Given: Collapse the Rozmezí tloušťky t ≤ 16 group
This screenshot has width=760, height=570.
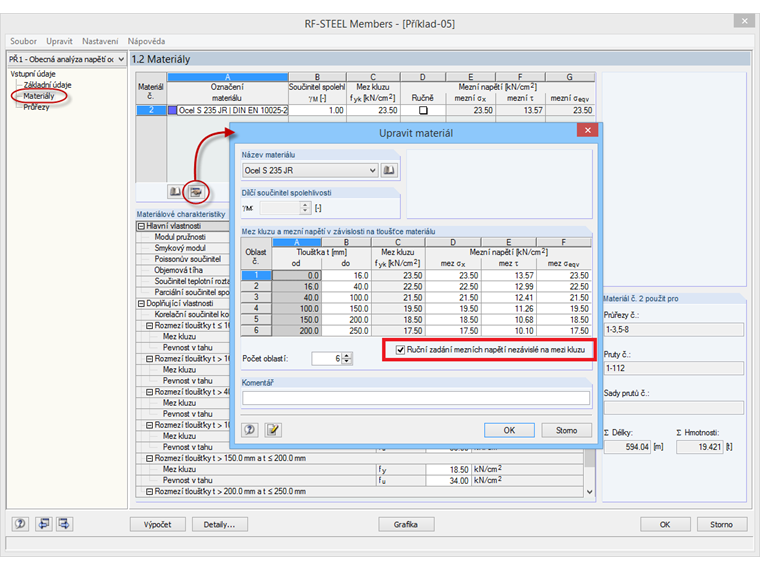Looking at the screenshot, I should pos(150,326).
